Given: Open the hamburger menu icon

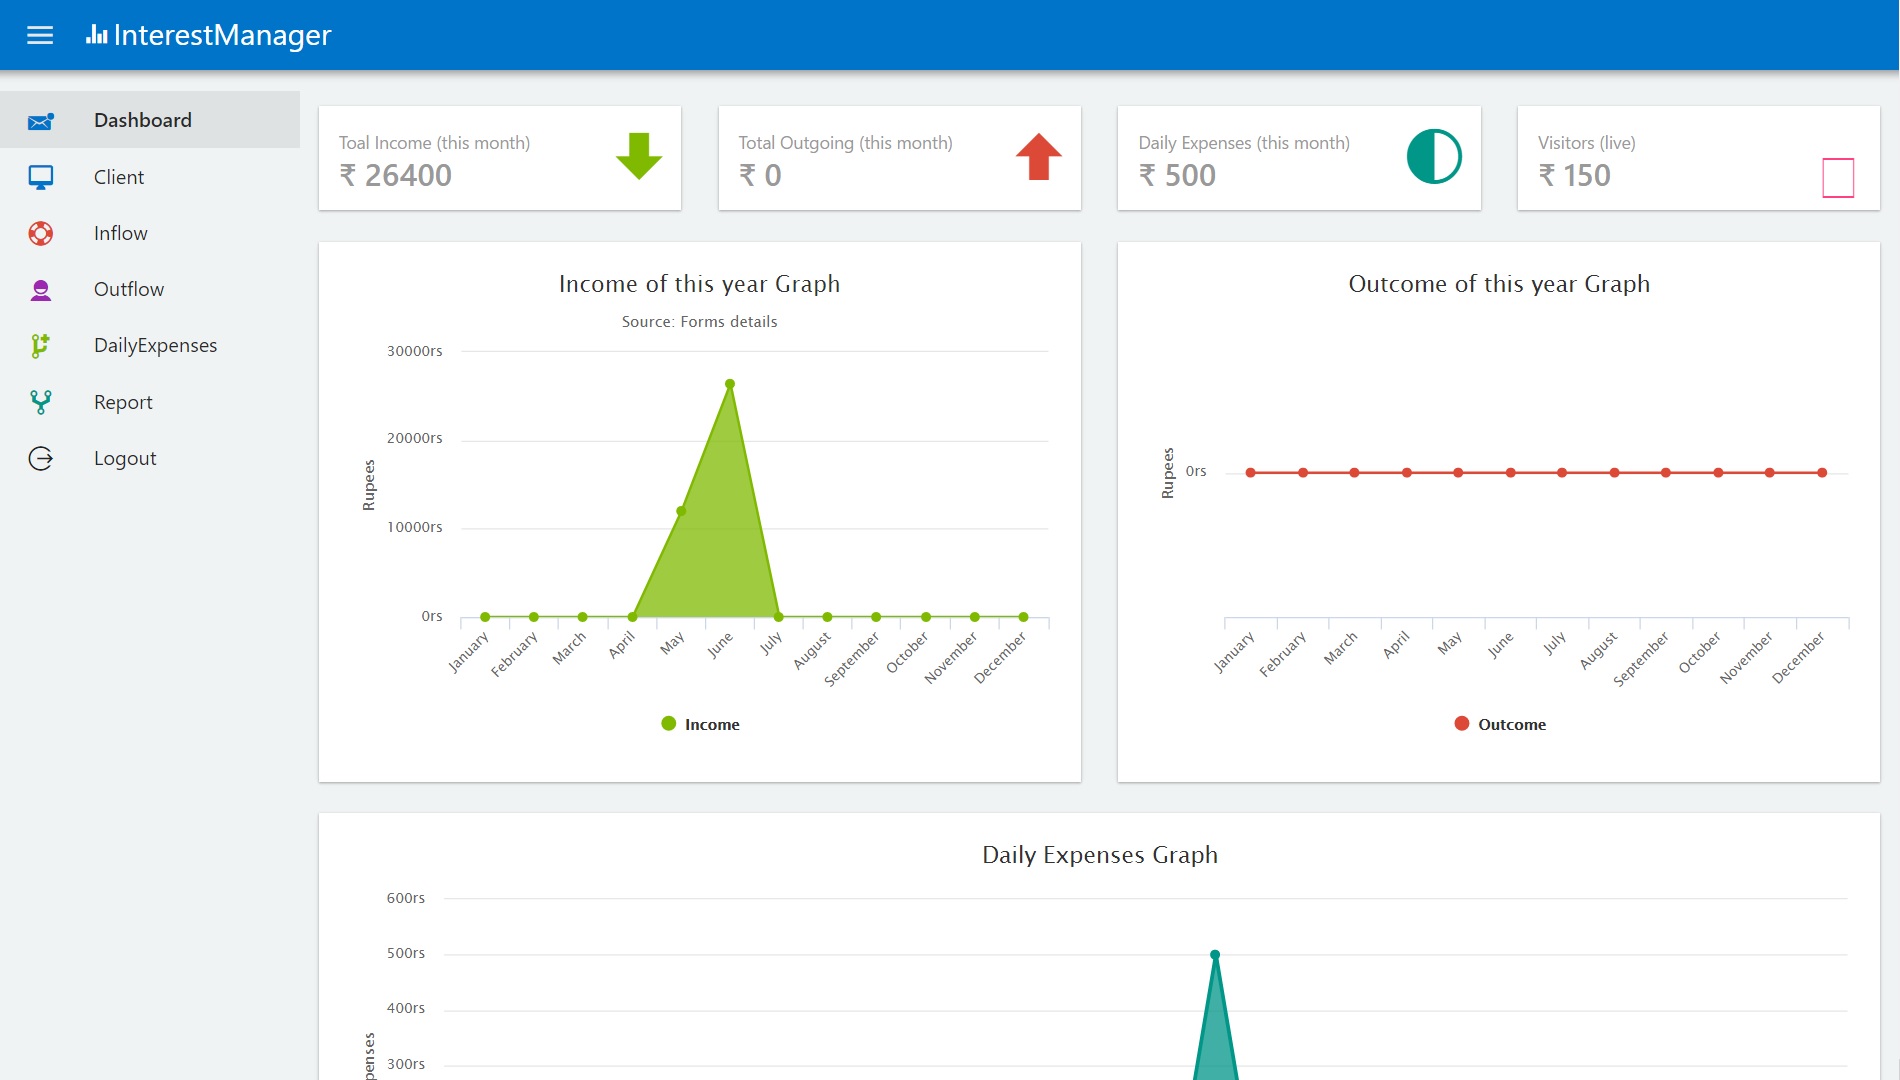Looking at the screenshot, I should click(40, 36).
